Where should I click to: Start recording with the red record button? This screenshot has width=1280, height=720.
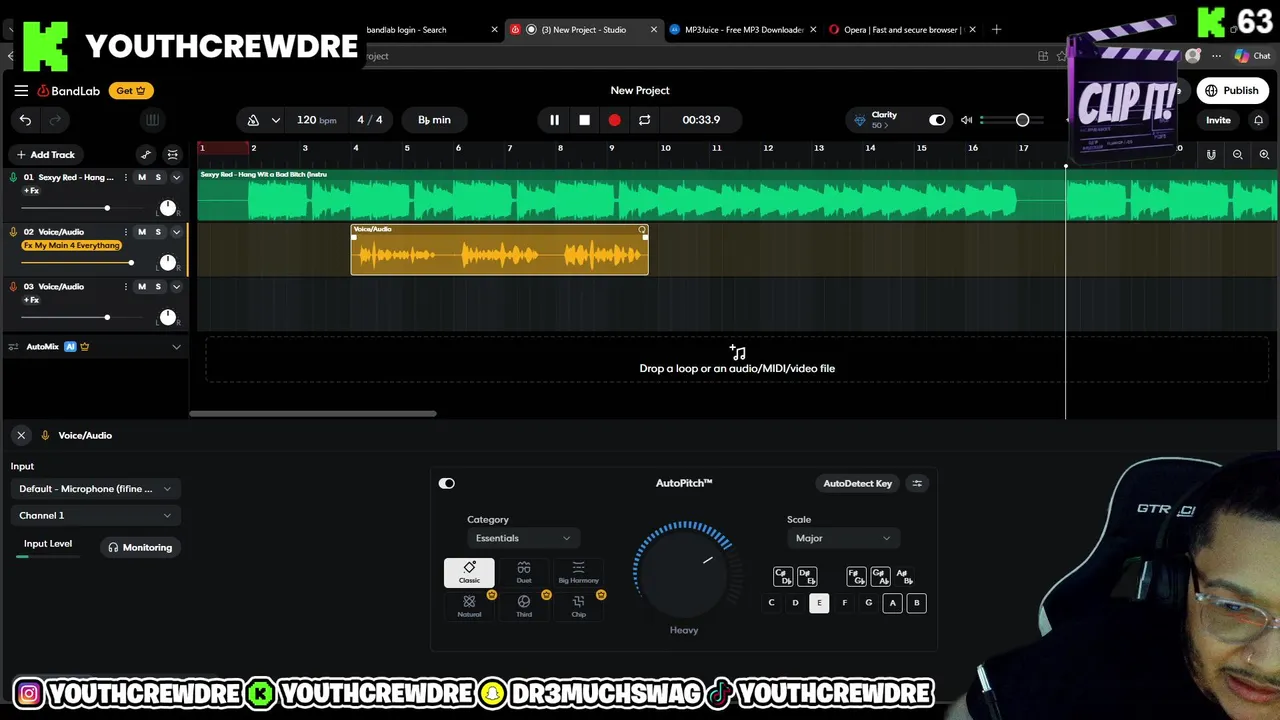coord(614,120)
